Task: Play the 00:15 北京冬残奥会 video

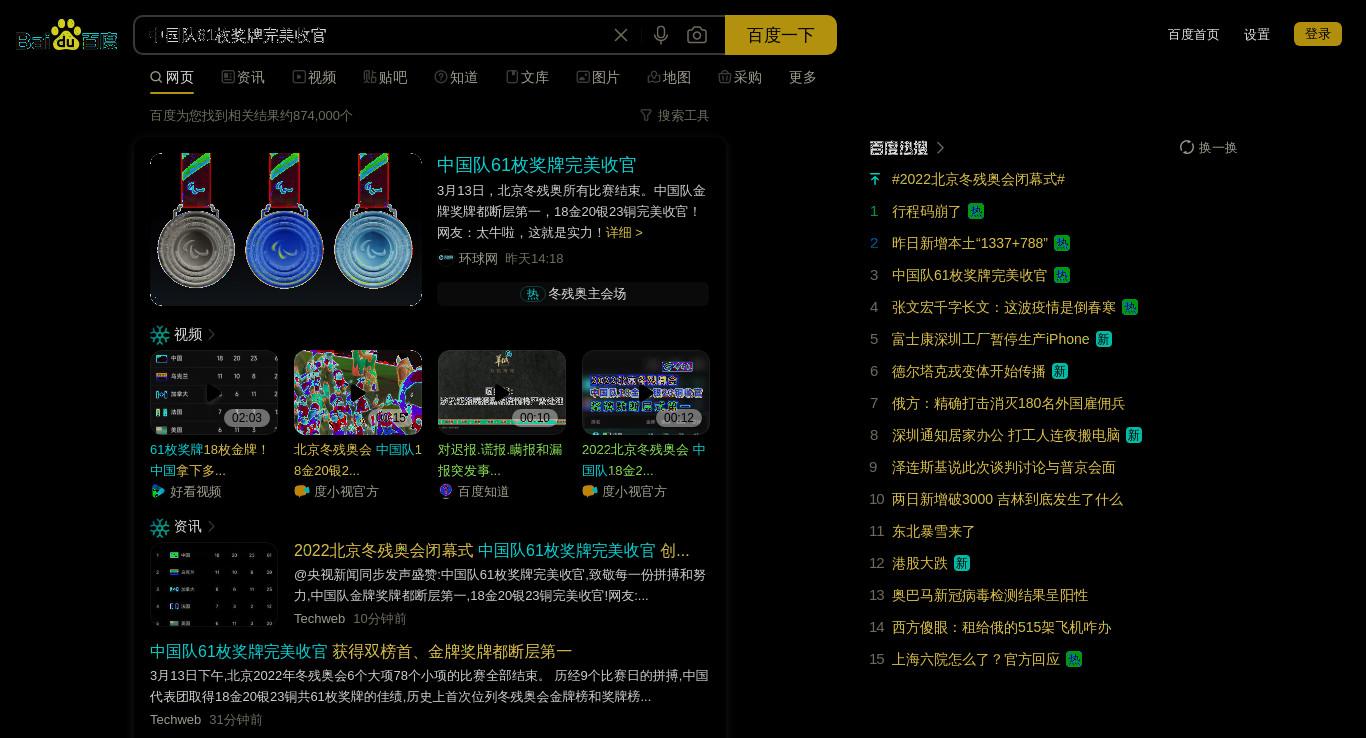Action: pyautogui.click(x=358, y=392)
